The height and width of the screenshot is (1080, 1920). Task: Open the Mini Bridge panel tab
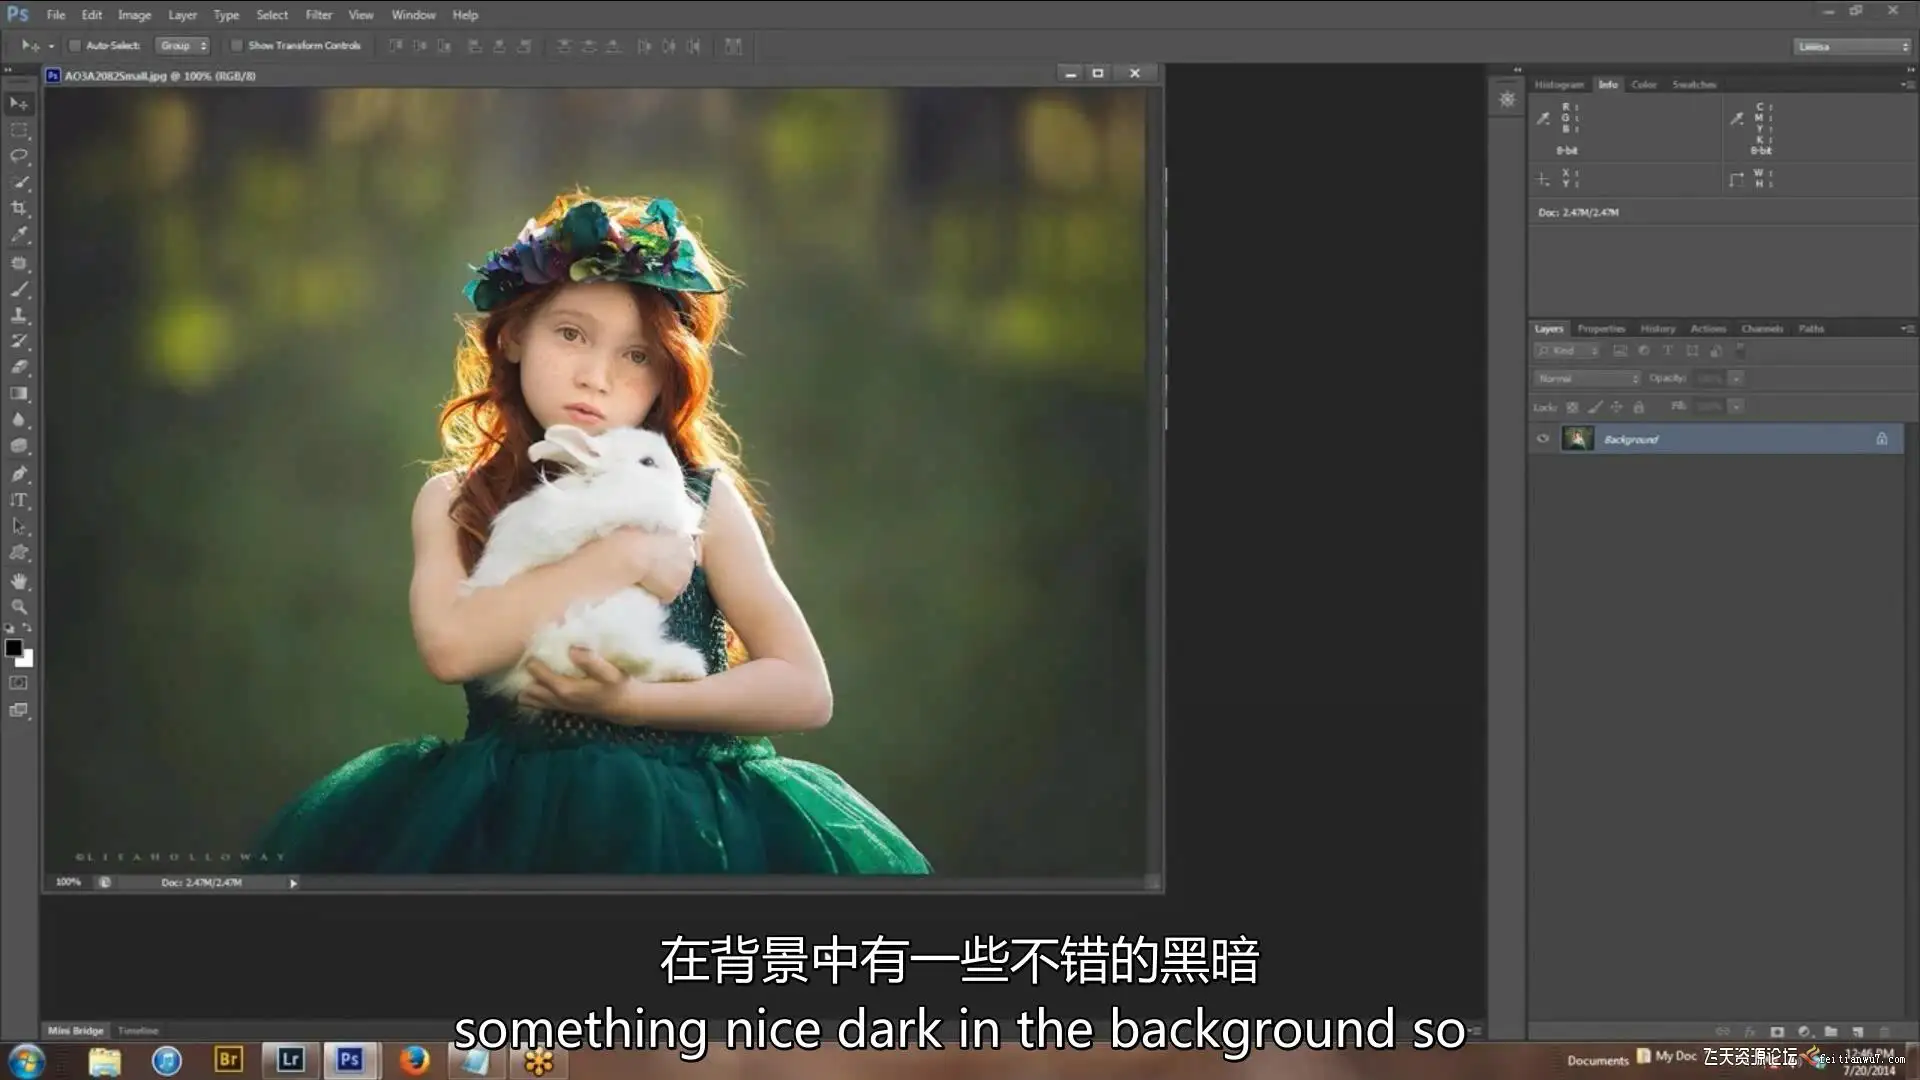point(75,1031)
